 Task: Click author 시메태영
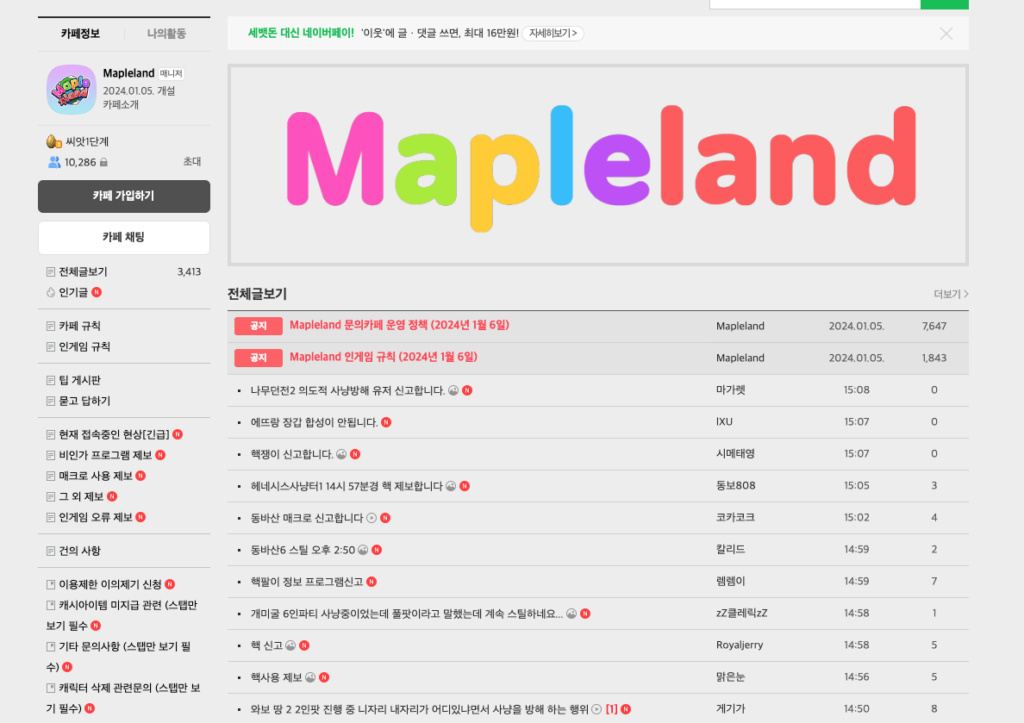coord(735,454)
